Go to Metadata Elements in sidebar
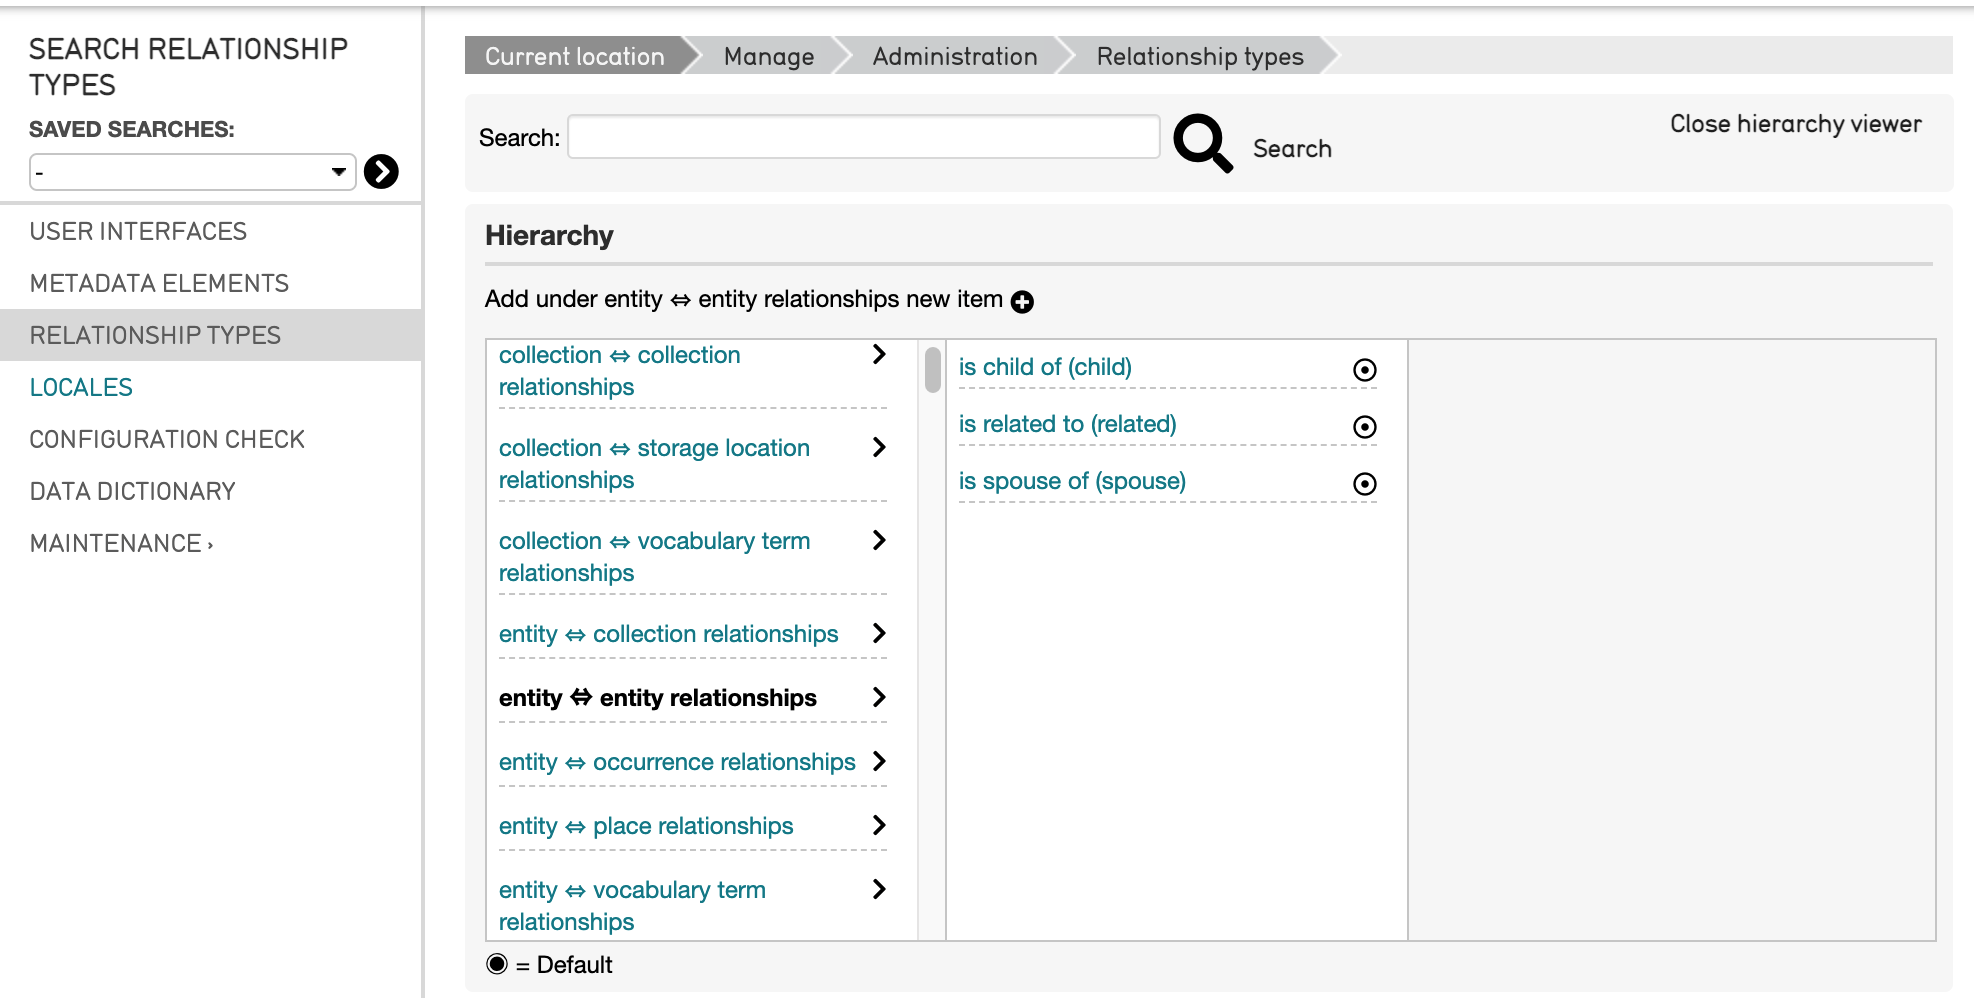The height and width of the screenshot is (998, 1974). pyautogui.click(x=159, y=284)
